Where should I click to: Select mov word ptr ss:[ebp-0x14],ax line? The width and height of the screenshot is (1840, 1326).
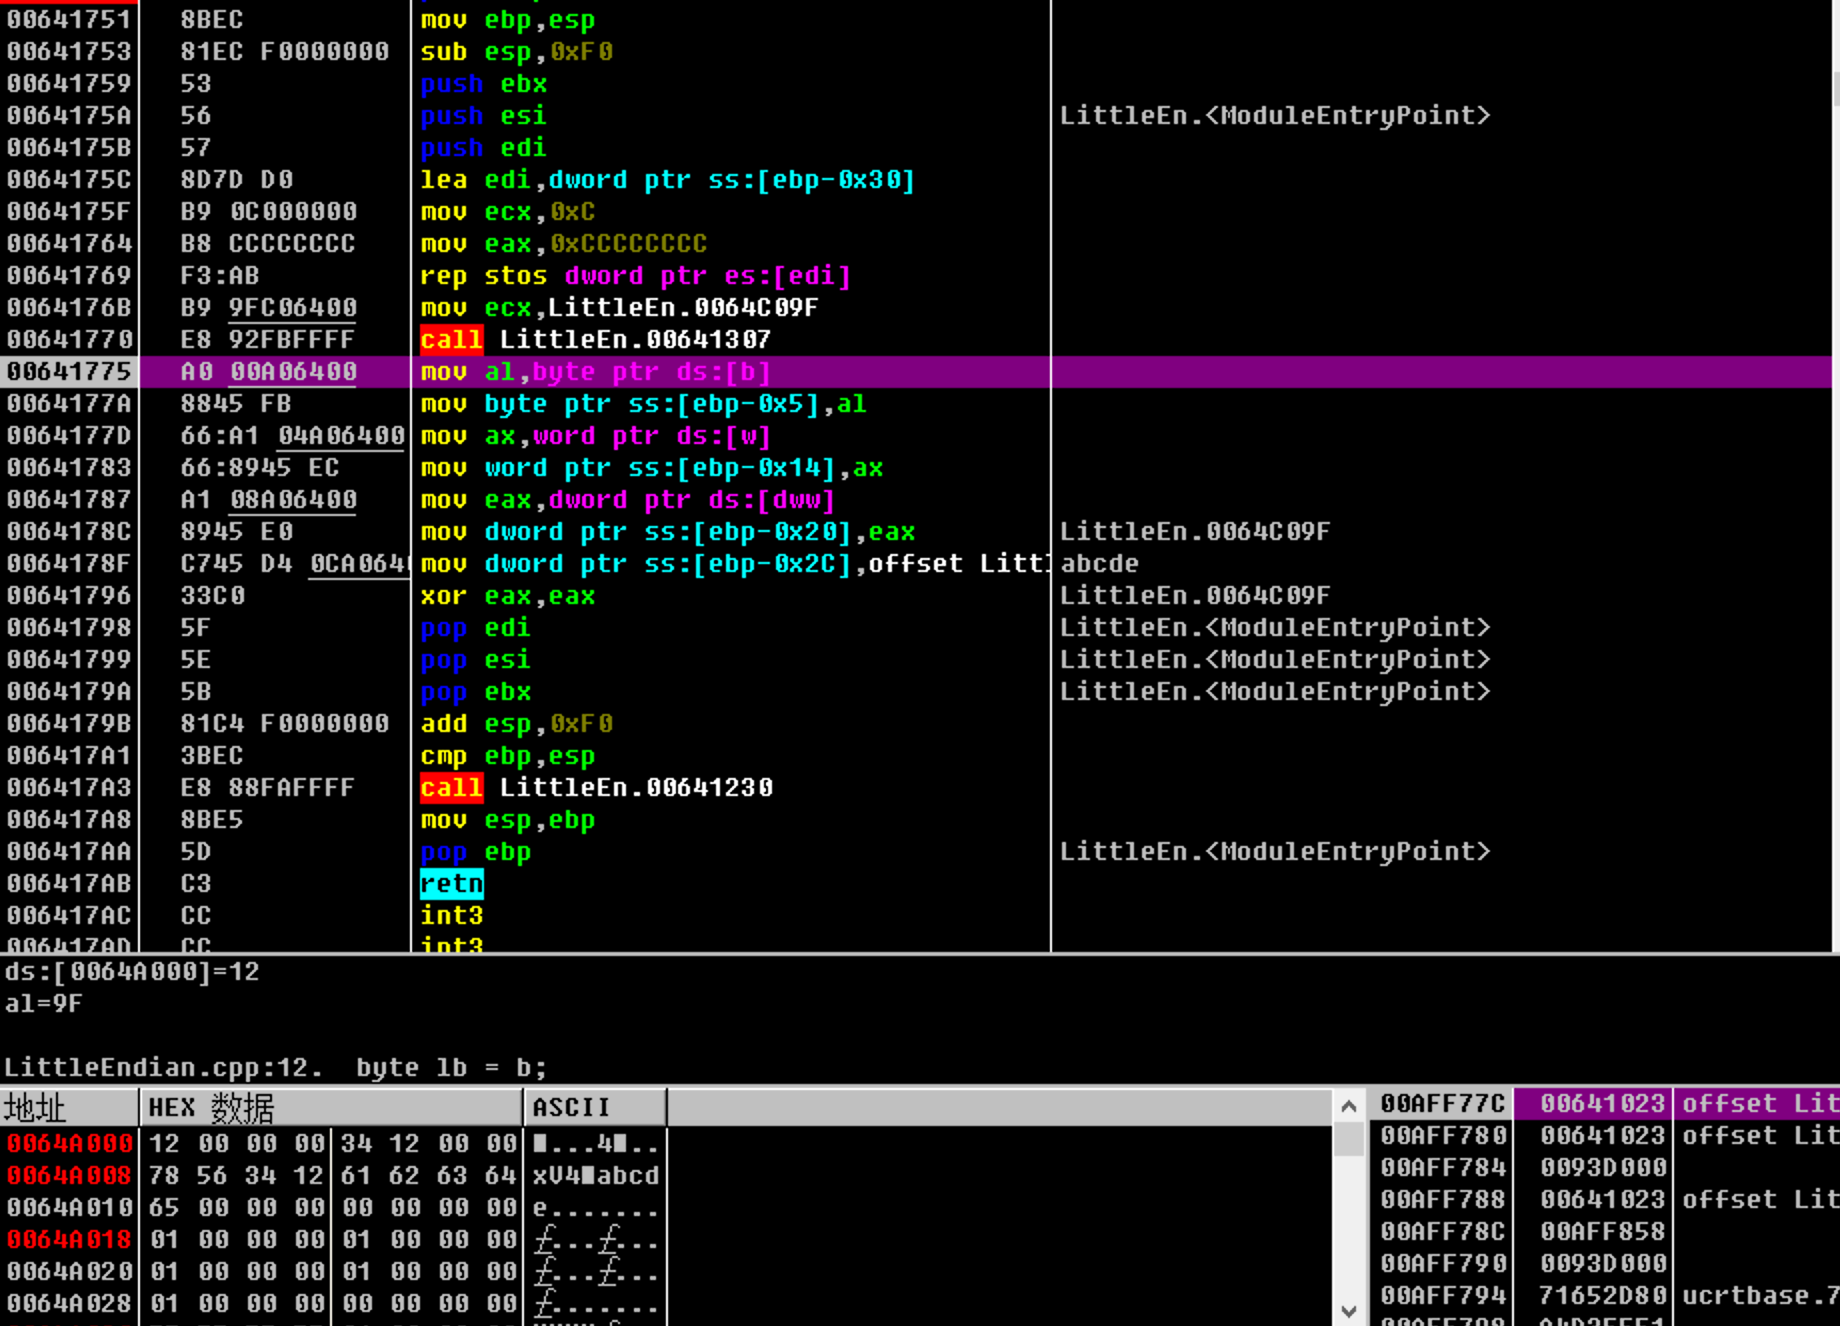[651, 468]
